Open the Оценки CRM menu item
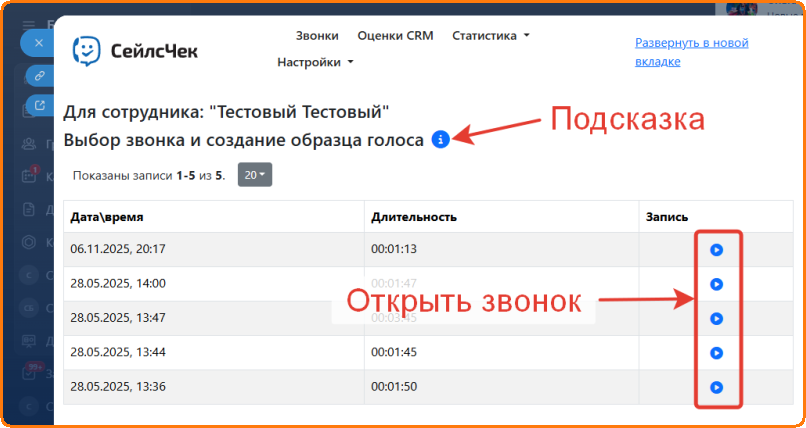This screenshot has height=428, width=806. [395, 35]
